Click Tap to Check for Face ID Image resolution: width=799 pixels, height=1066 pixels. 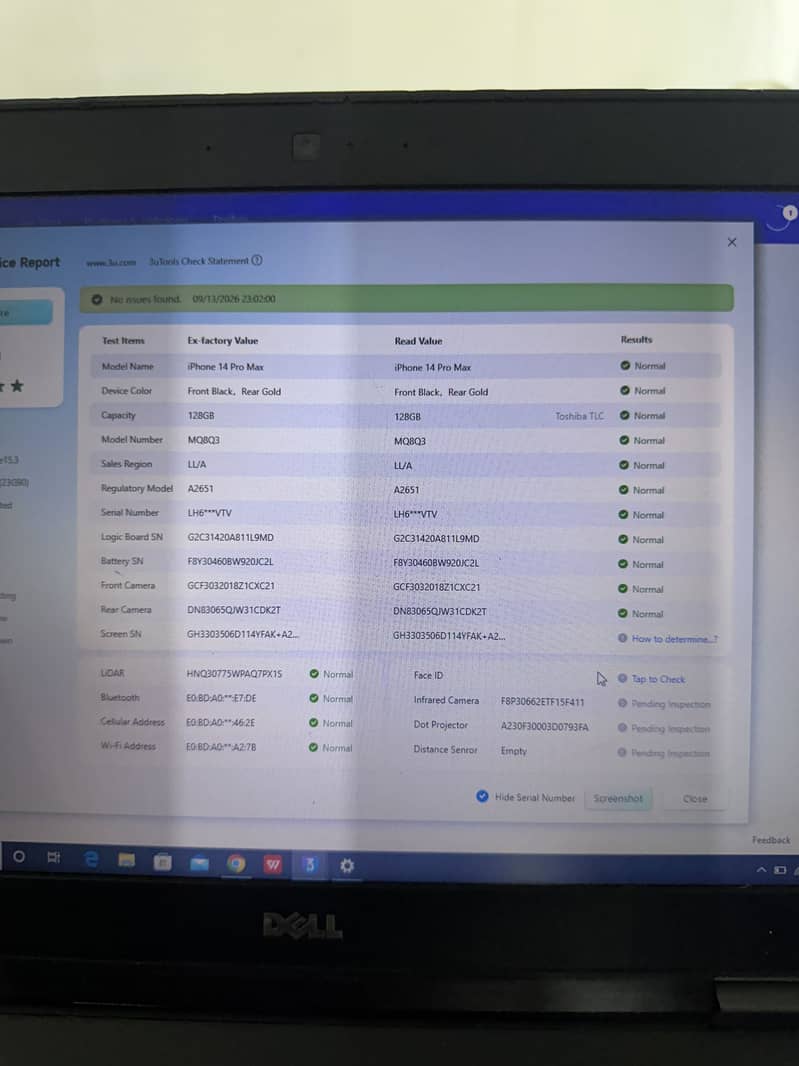[658, 679]
